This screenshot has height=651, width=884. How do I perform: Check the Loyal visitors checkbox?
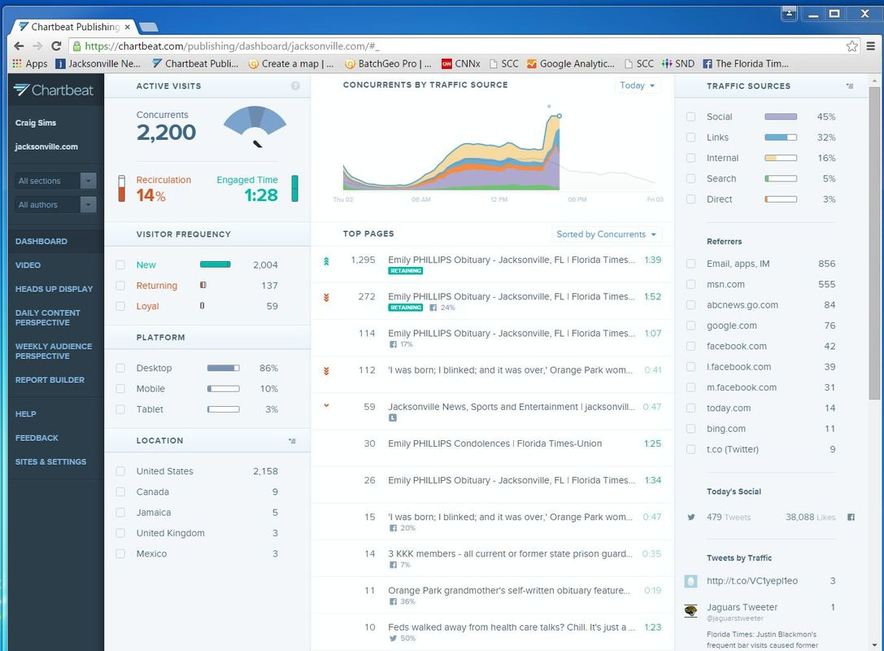[x=120, y=306]
